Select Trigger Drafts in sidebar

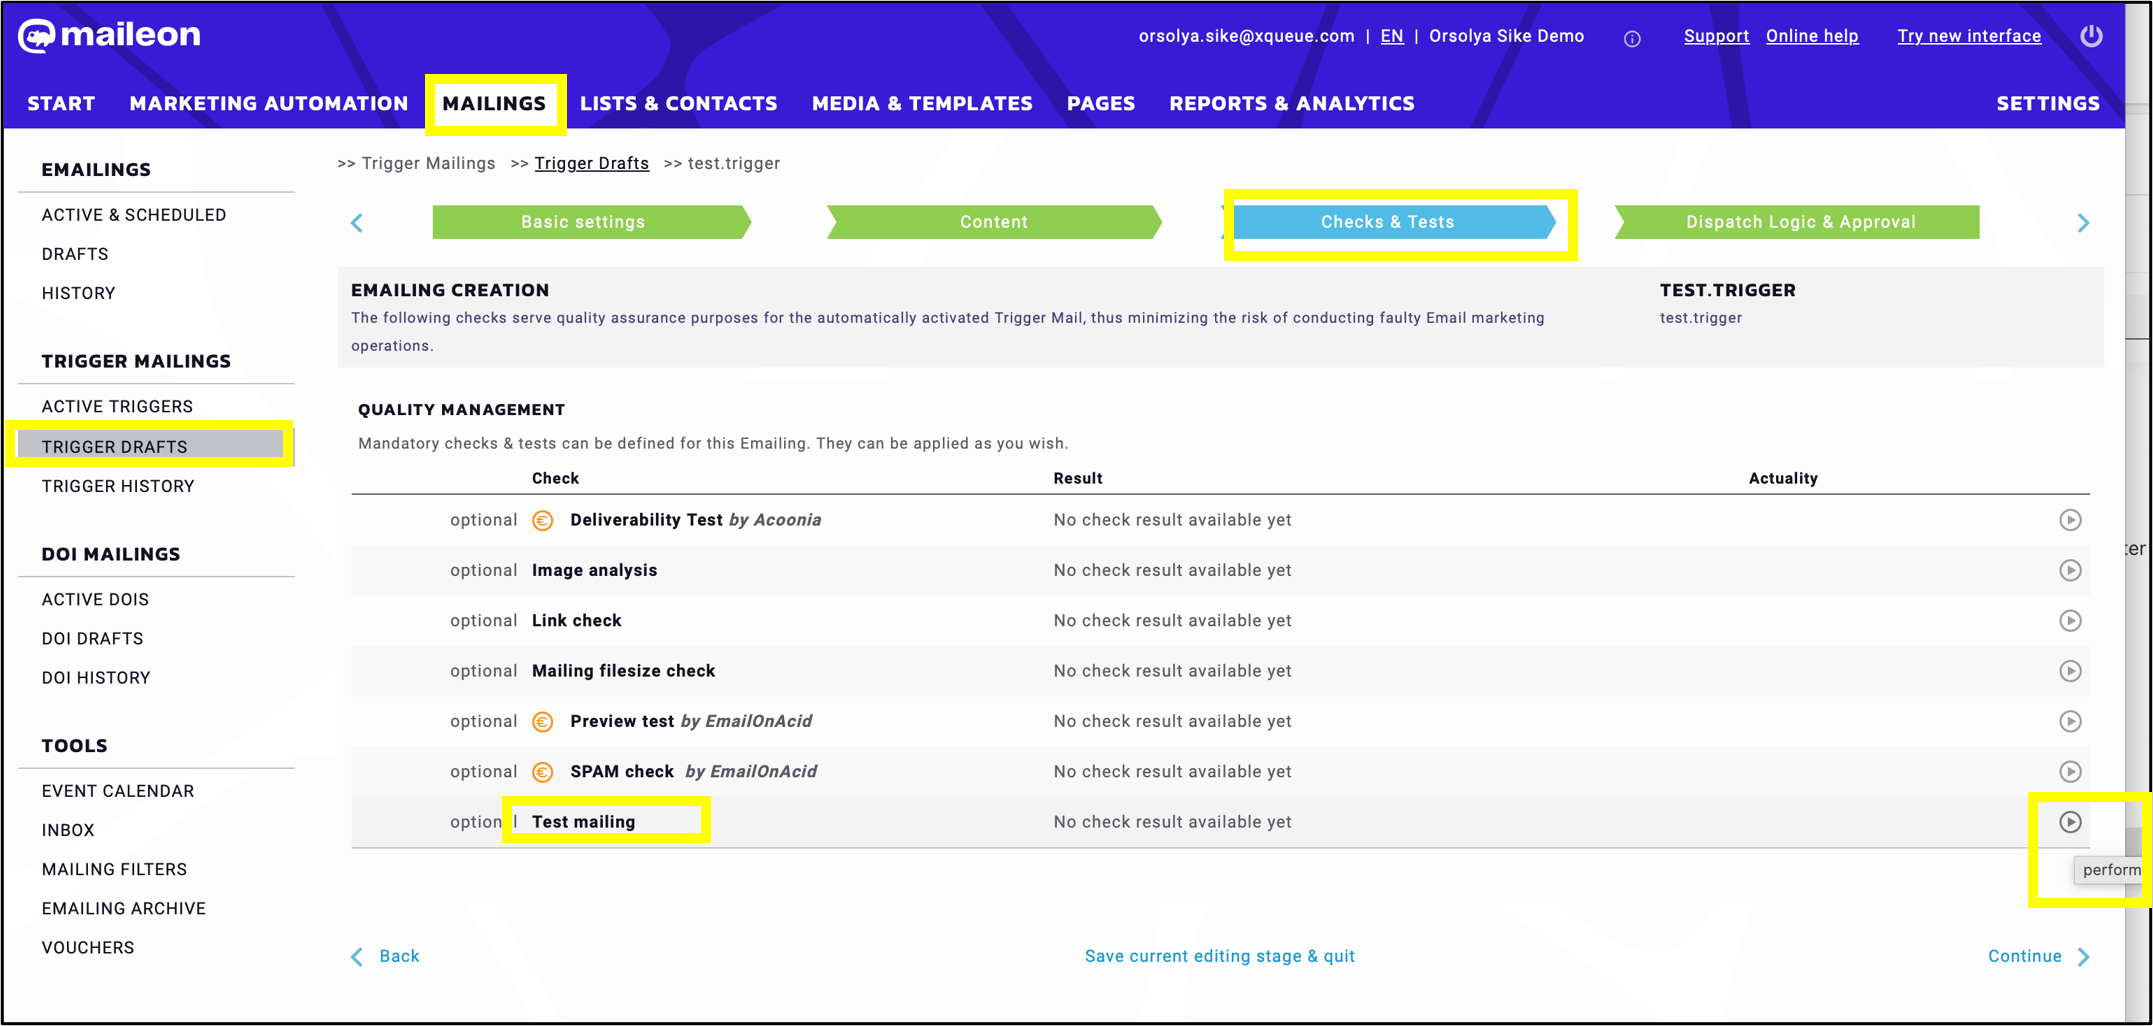click(150, 446)
